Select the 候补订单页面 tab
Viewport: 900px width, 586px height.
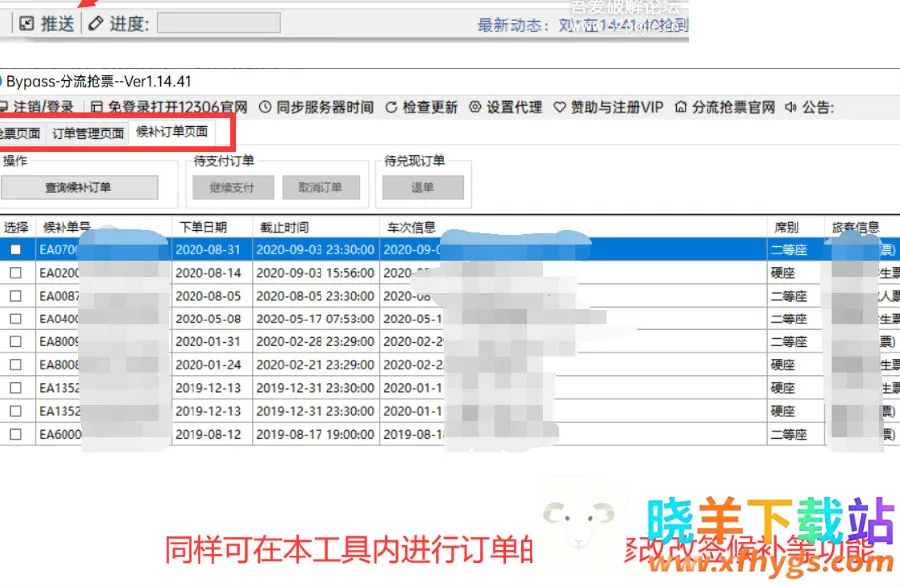pyautogui.click(x=172, y=132)
